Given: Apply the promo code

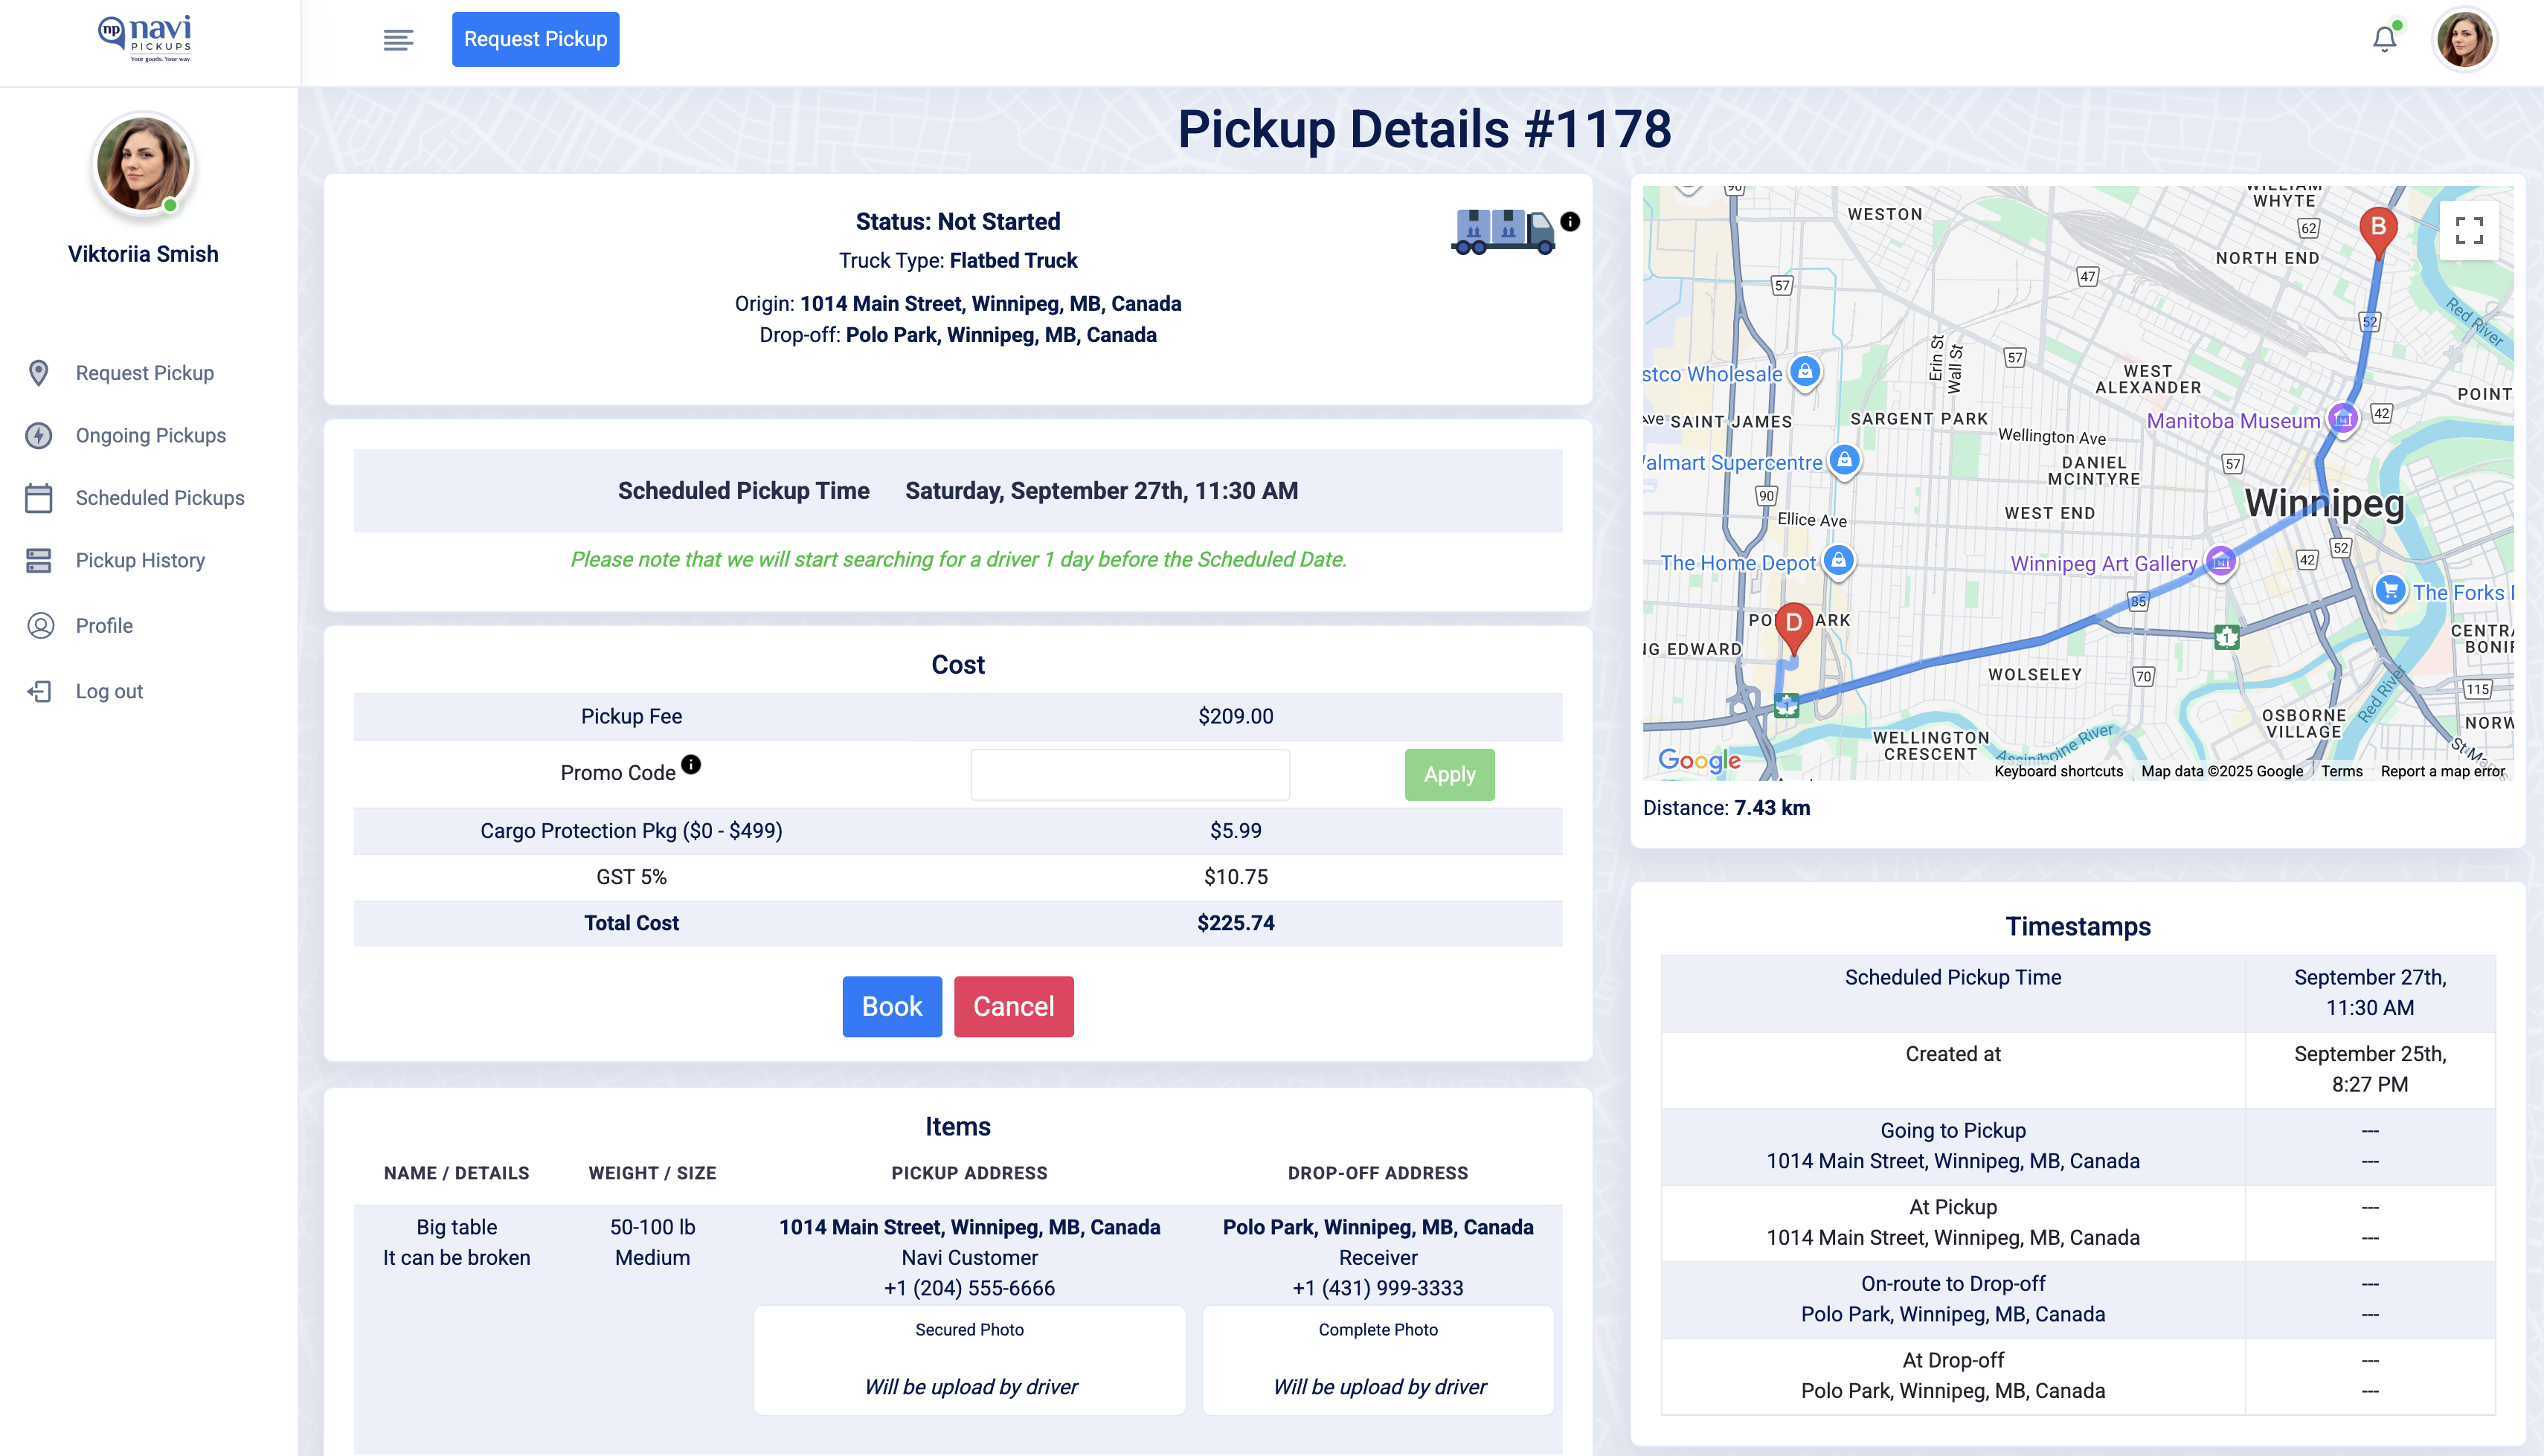Looking at the screenshot, I should pos(1449,774).
